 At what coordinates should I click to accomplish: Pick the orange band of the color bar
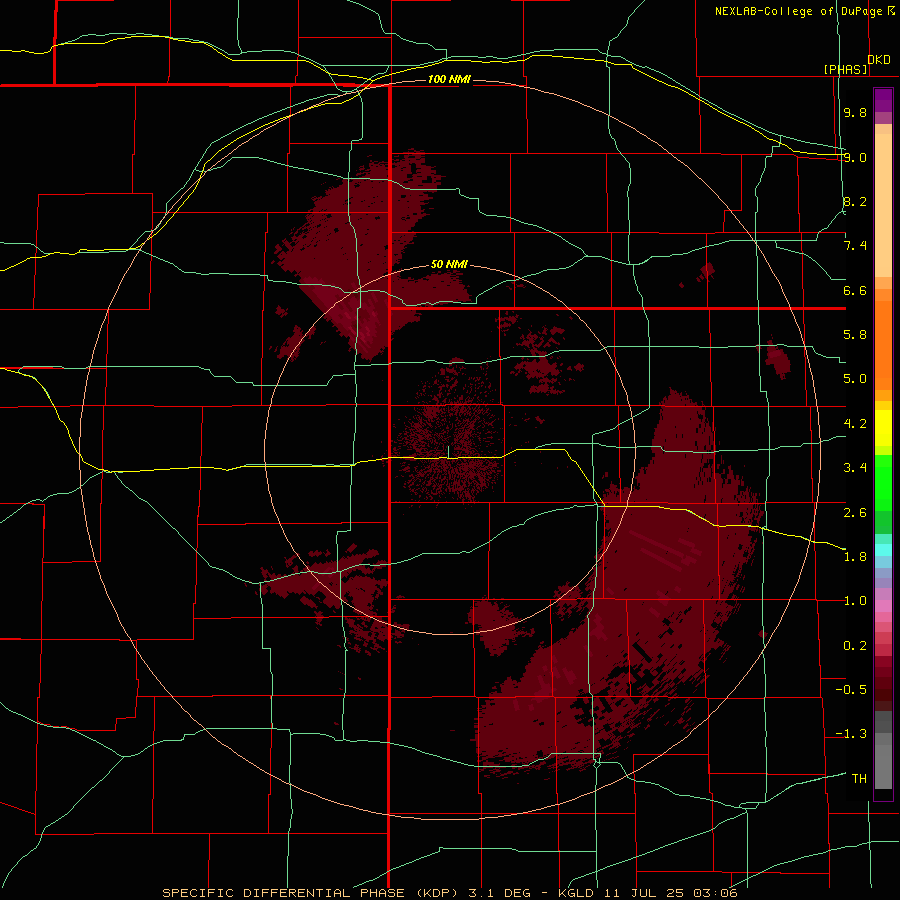(x=883, y=345)
